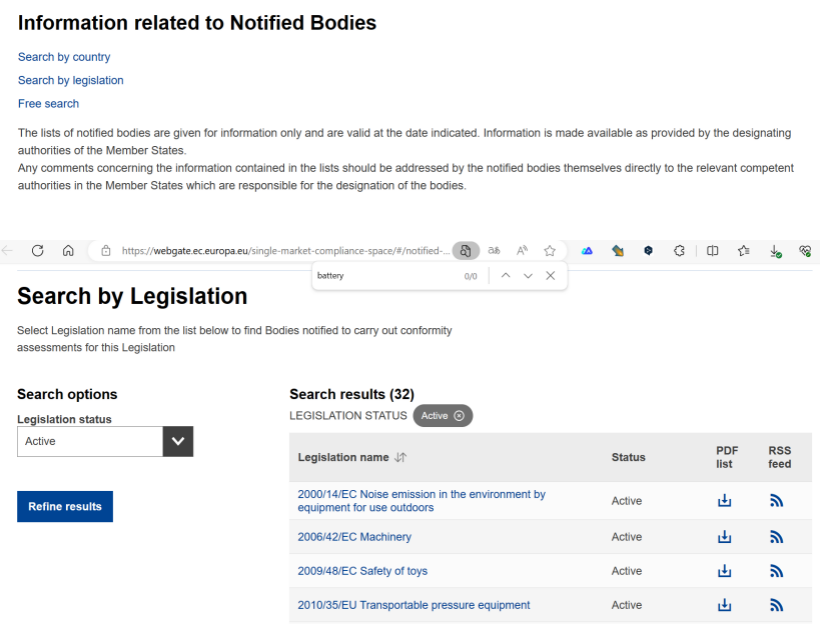Screen dimensions: 820x626
Task: Sort results by Legislation name
Action: tap(400, 457)
